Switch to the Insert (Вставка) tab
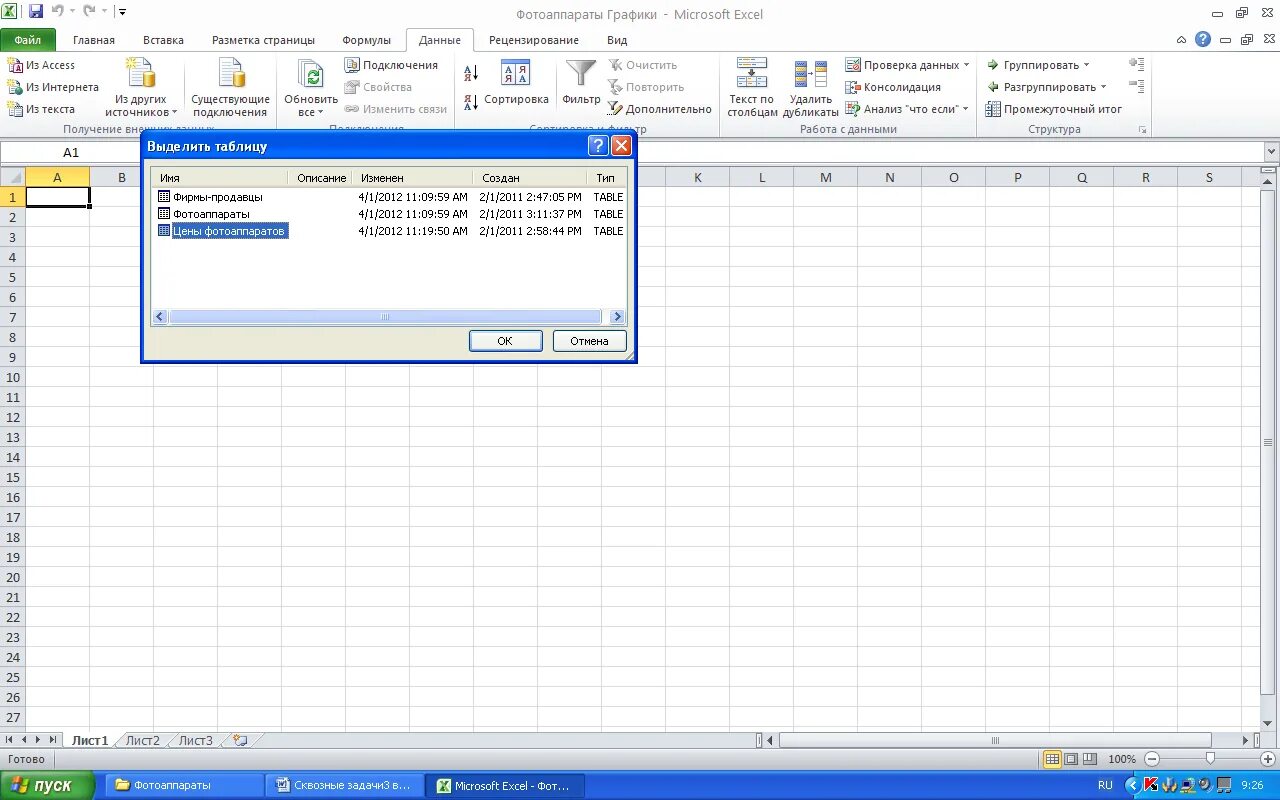This screenshot has width=1280, height=800. 163,40
